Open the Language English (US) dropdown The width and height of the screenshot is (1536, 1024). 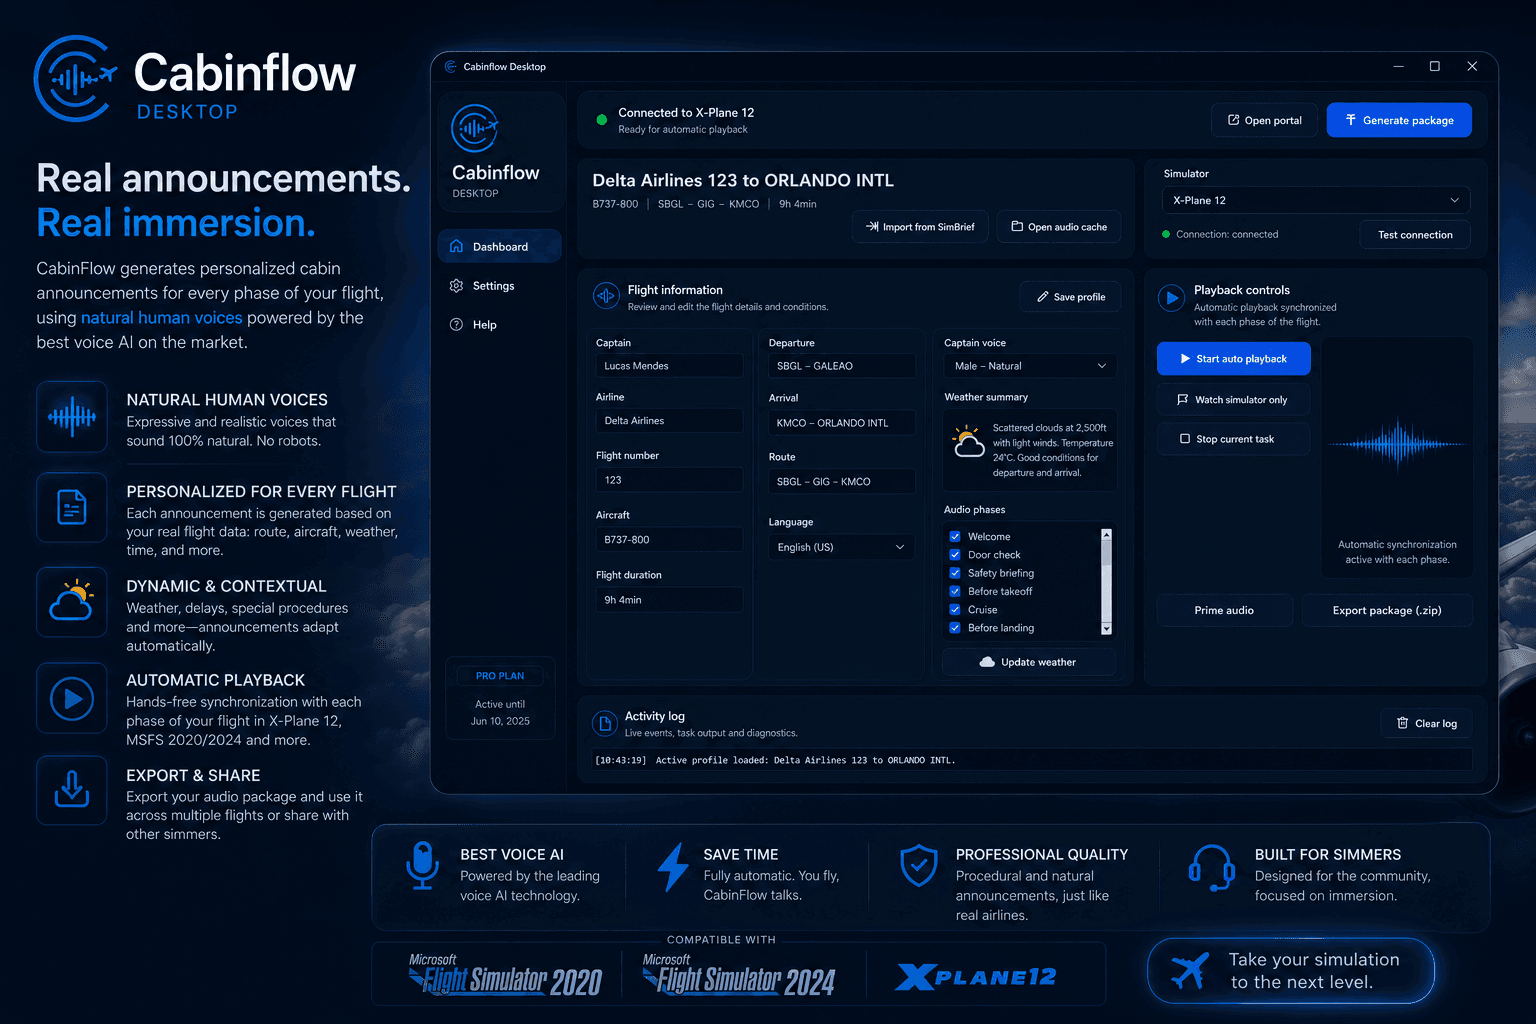pos(841,547)
